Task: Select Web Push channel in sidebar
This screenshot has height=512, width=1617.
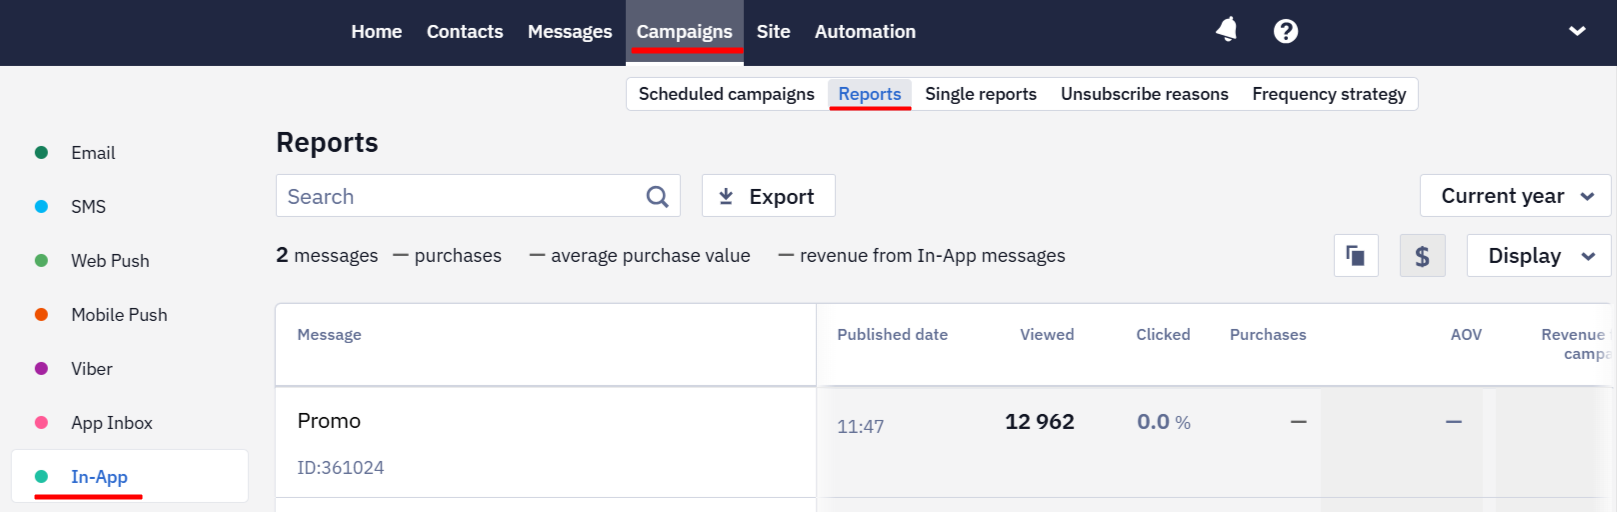Action: pos(110,261)
